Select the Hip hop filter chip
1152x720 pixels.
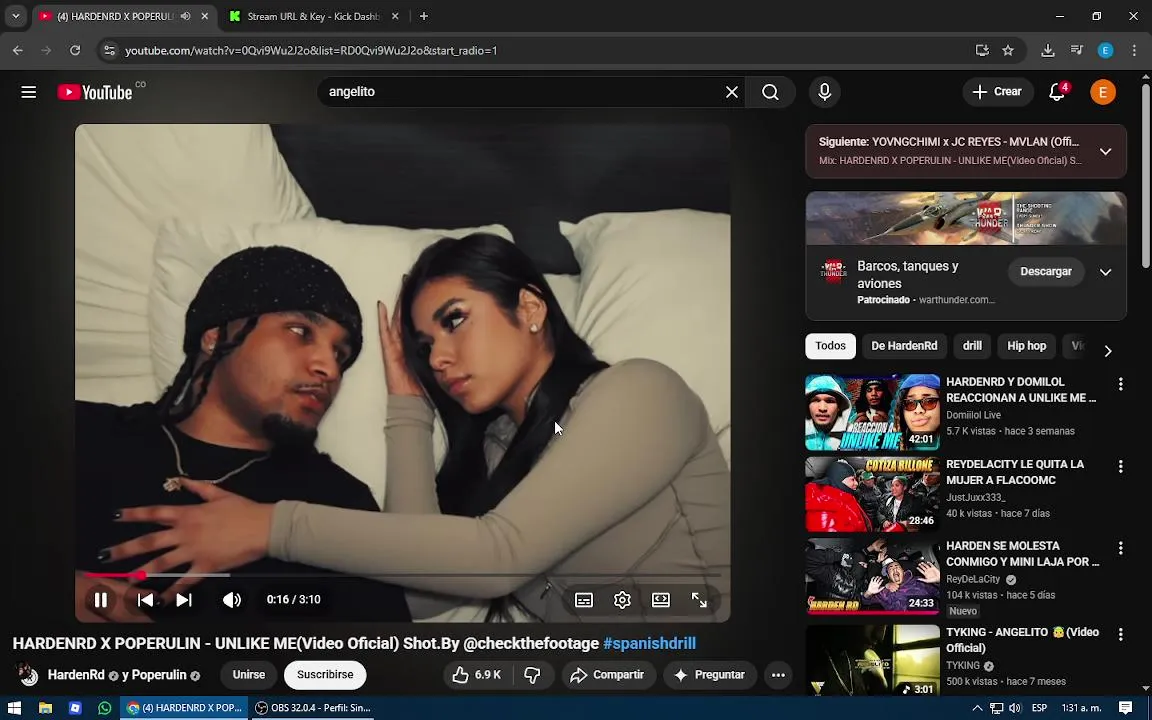(x=1026, y=346)
